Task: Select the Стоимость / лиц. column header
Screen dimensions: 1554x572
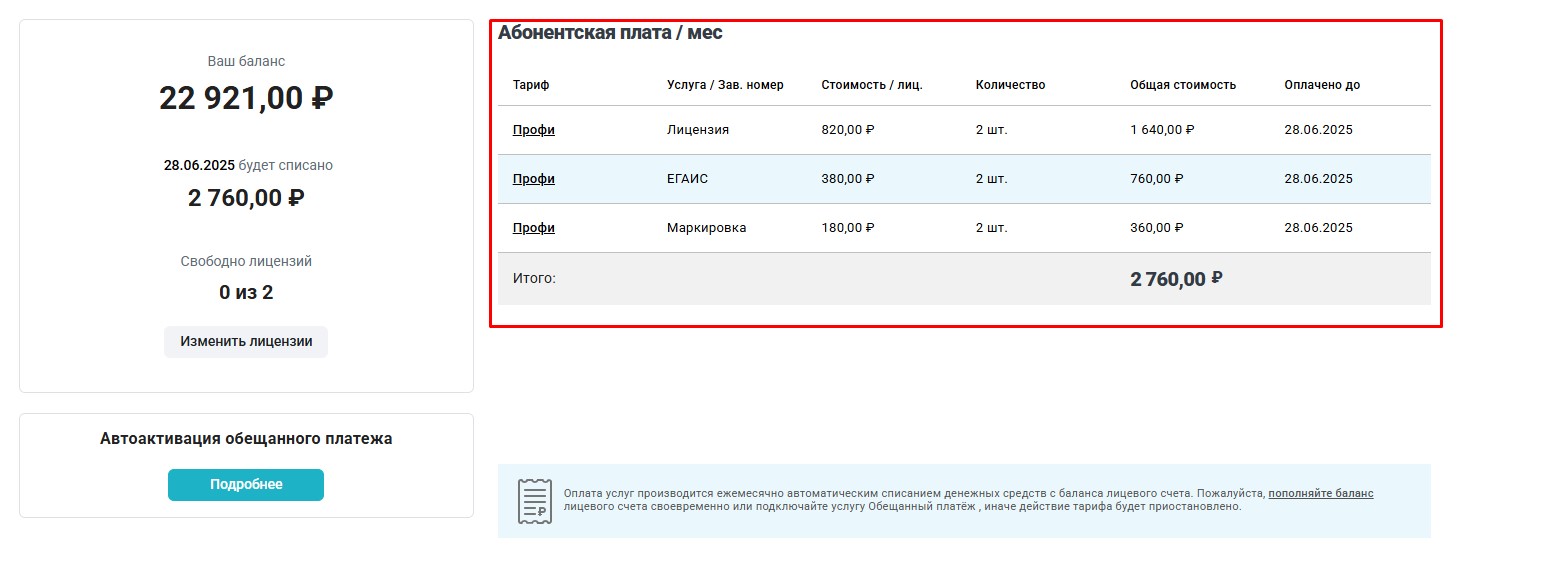Action: tap(872, 85)
